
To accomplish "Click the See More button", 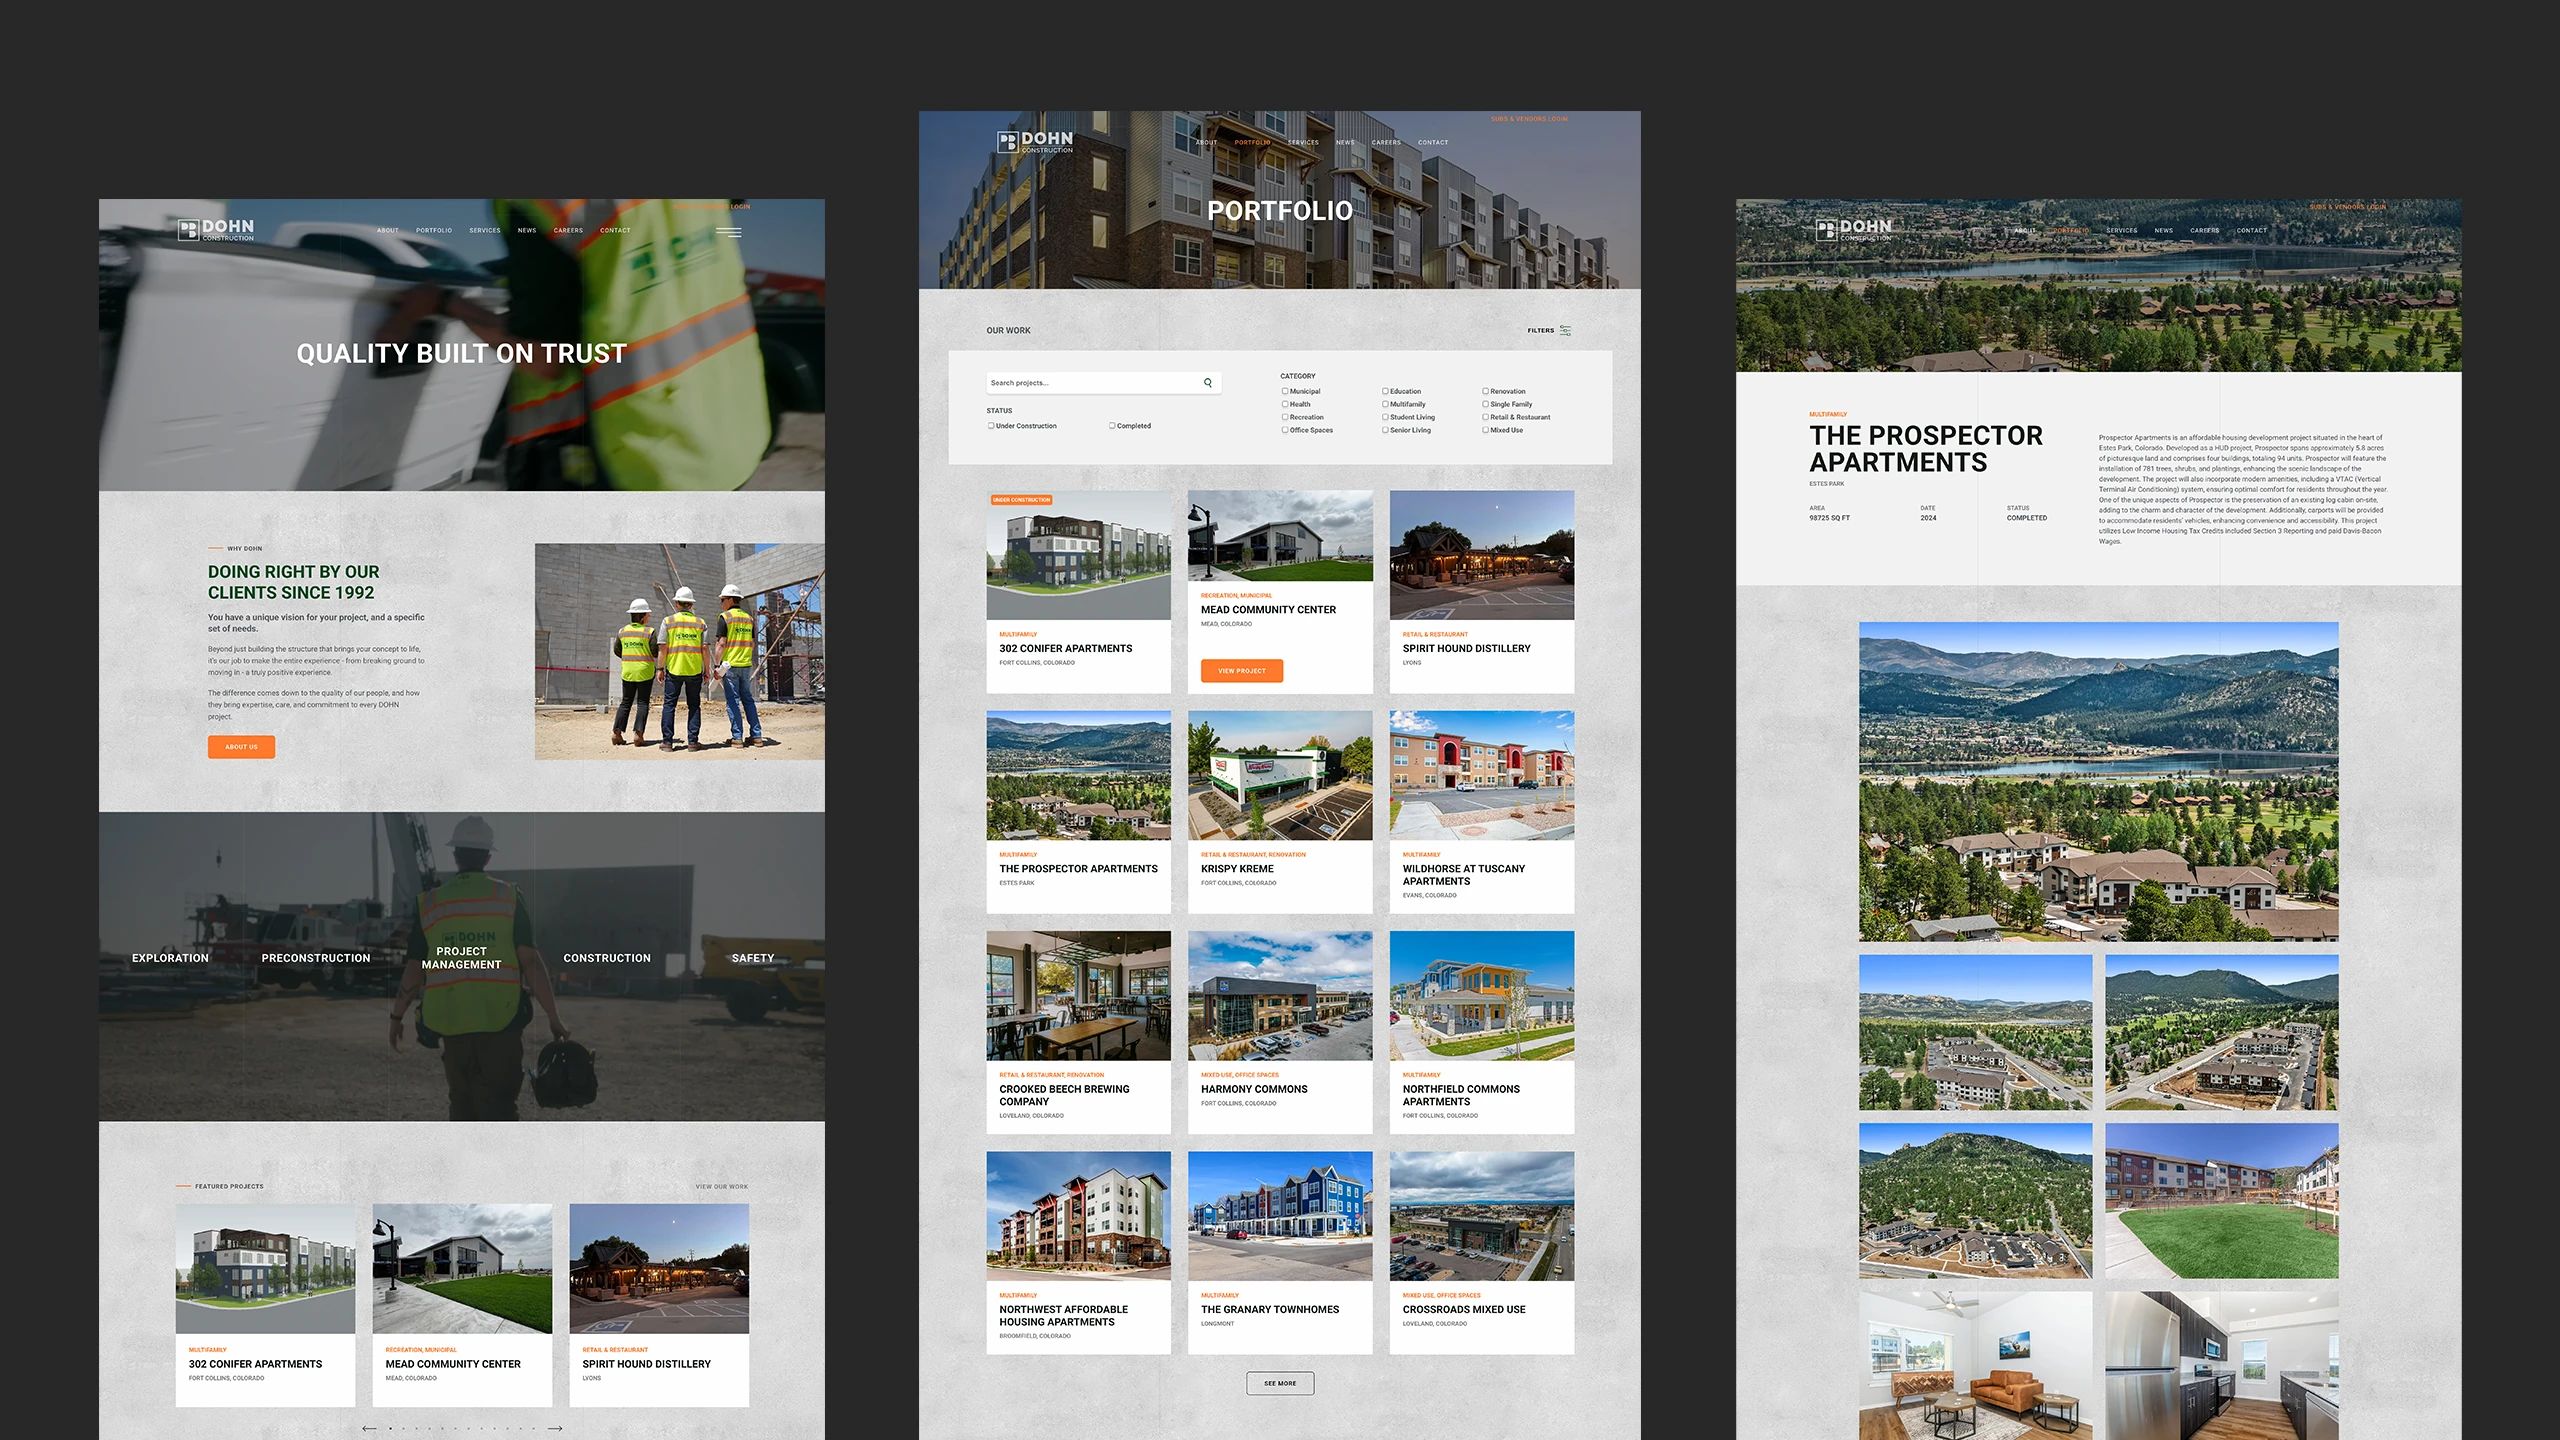I will coord(1279,1383).
